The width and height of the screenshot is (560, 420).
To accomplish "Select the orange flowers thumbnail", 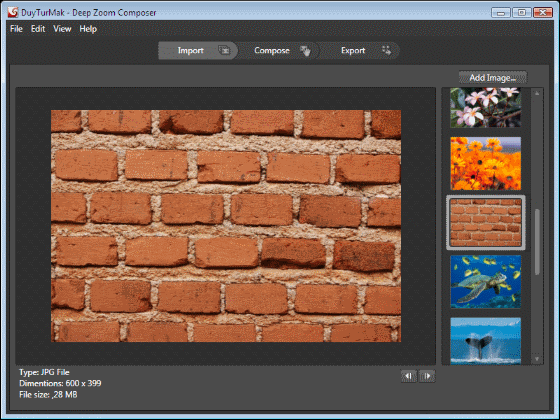I will point(485,163).
